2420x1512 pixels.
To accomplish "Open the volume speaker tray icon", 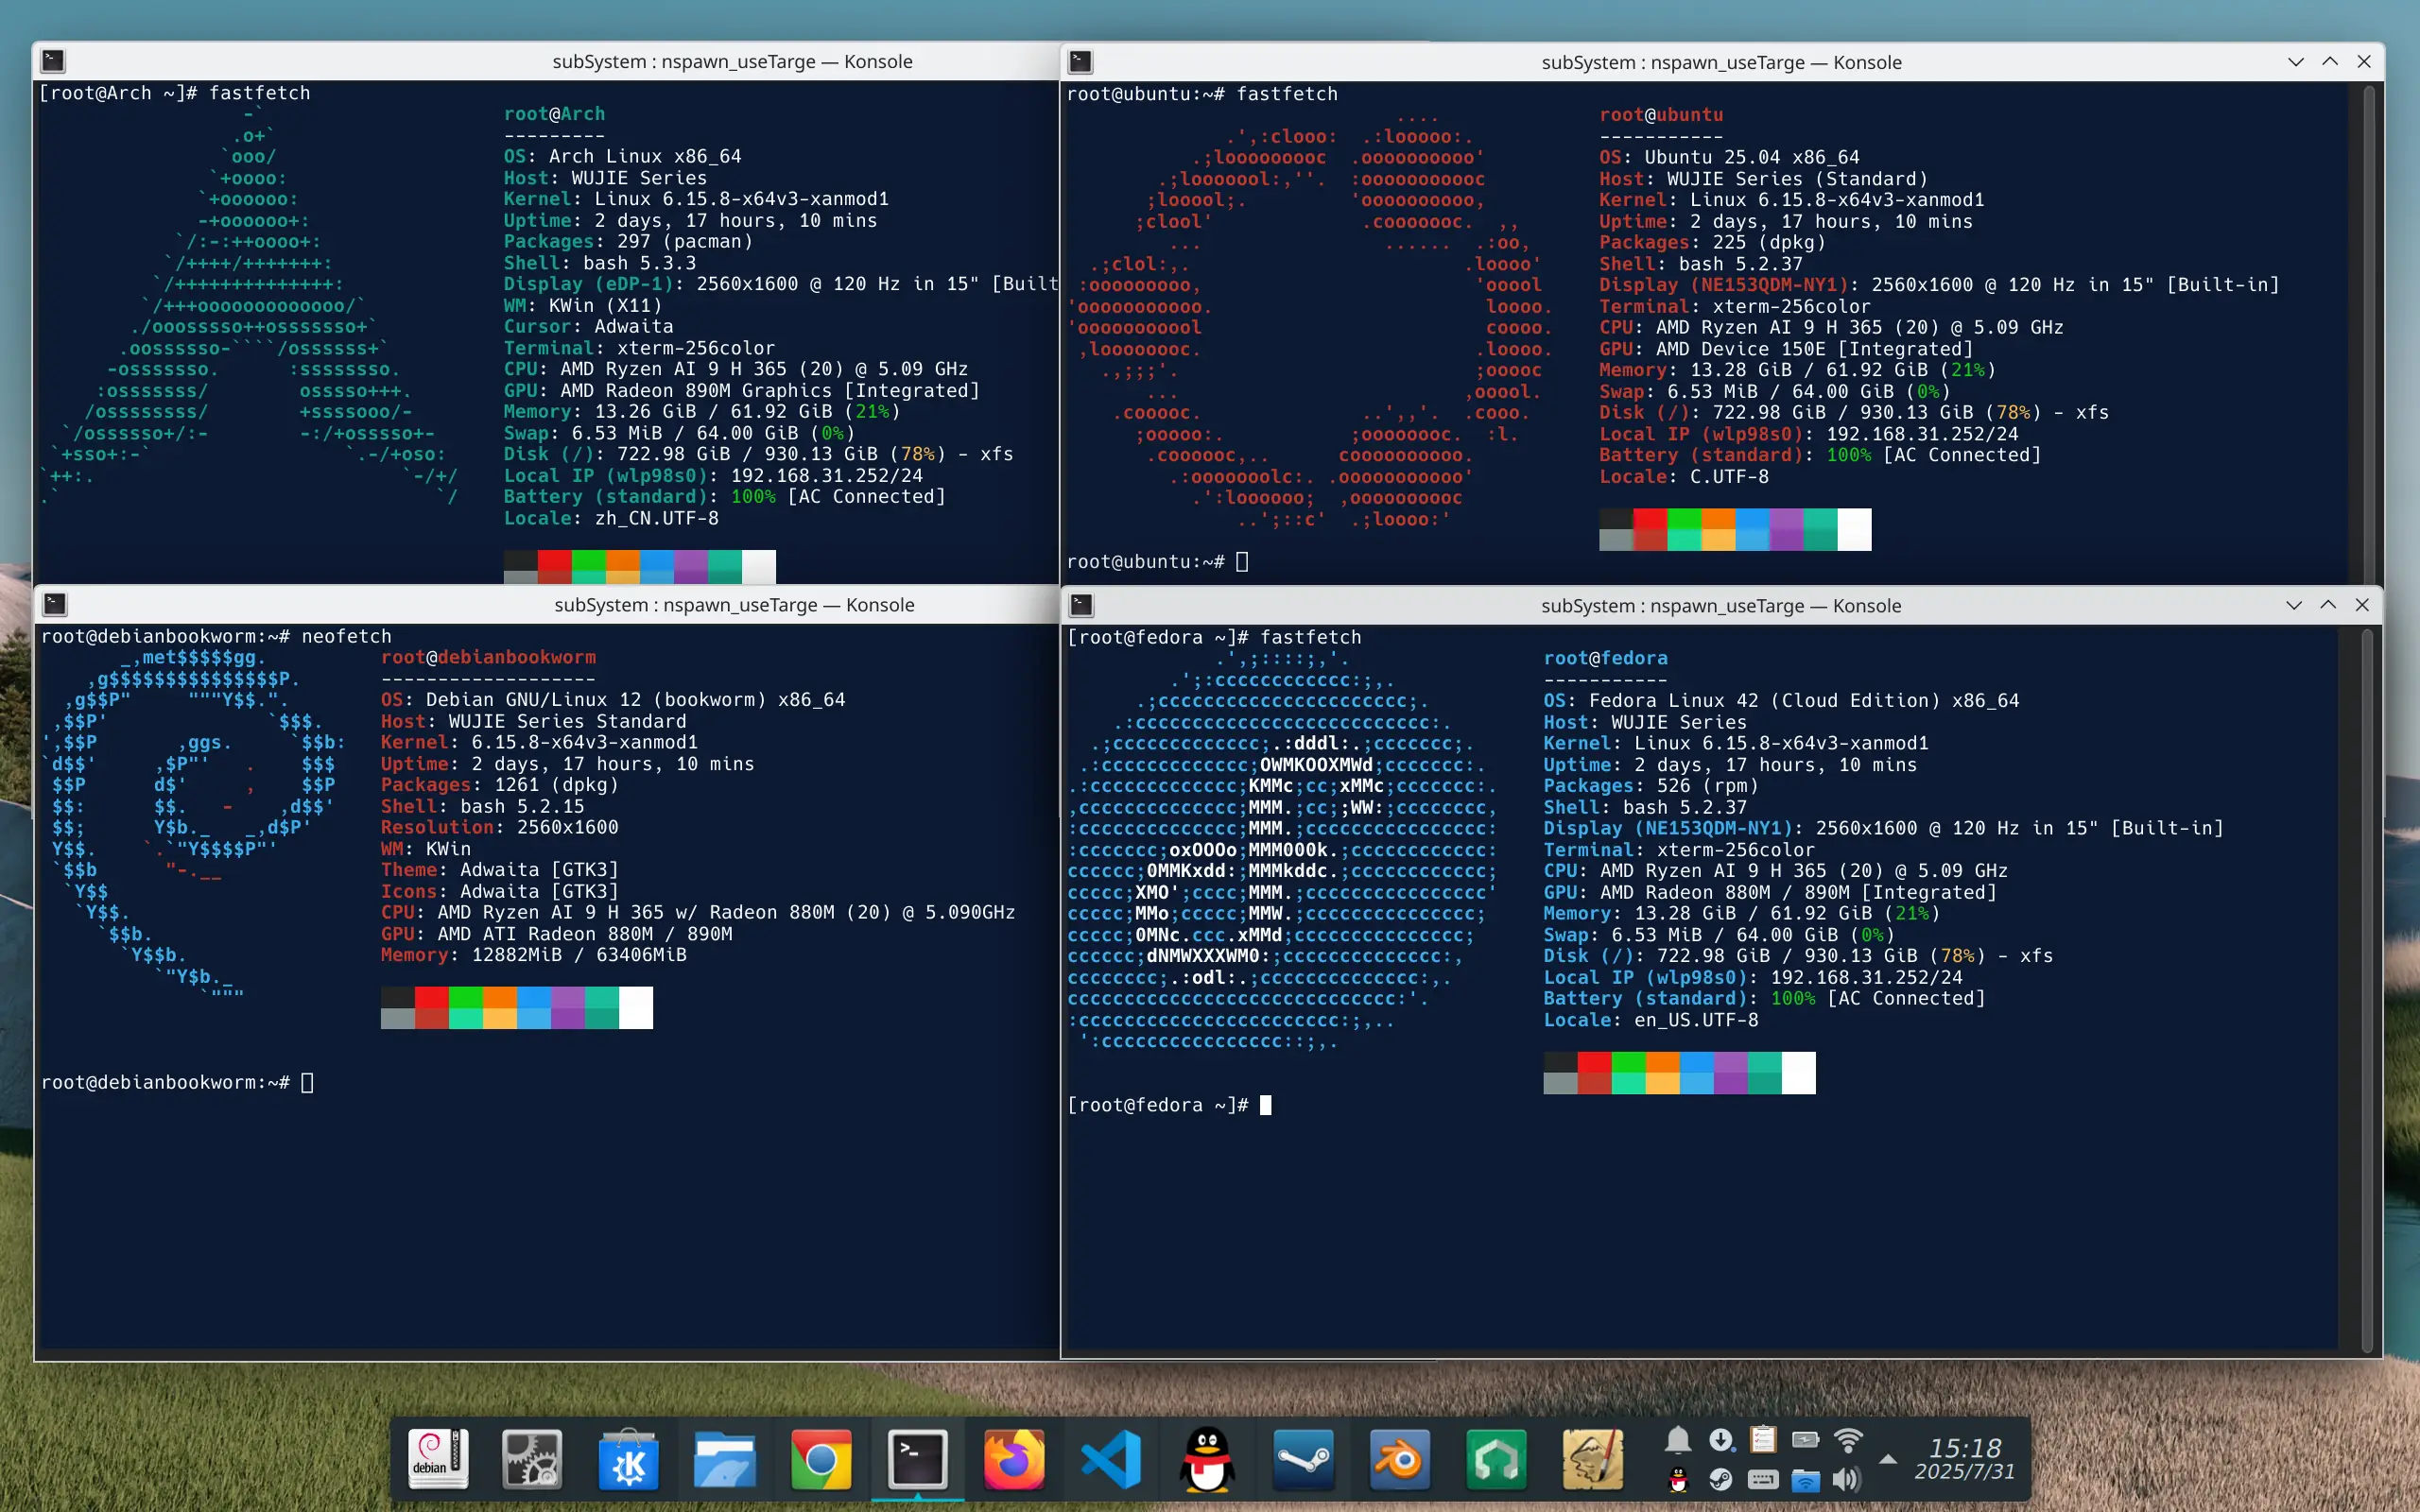I will click(1848, 1479).
